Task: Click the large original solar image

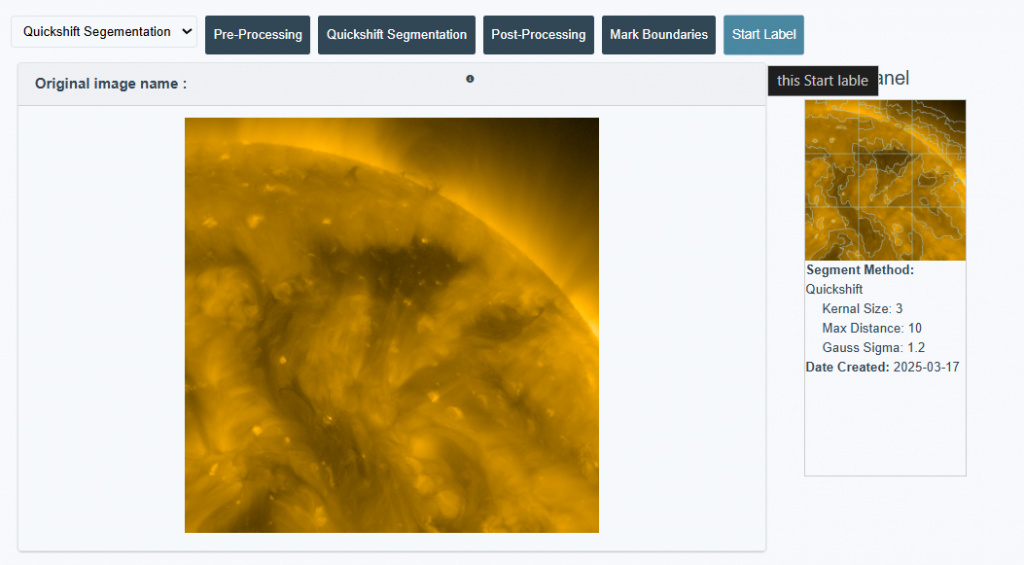Action: click(391, 325)
